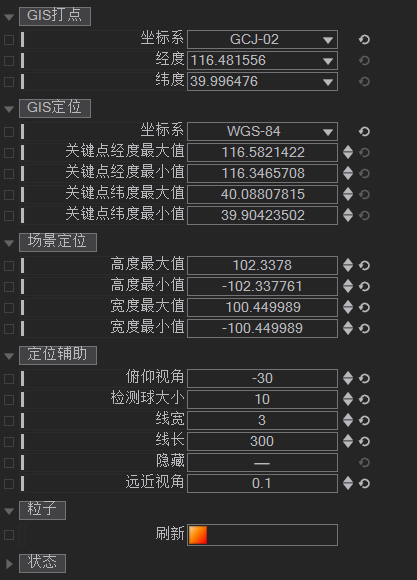Viewport: 417px width, 580px height.
Task: Reset the 宽度最小值 field
Action: [364, 328]
